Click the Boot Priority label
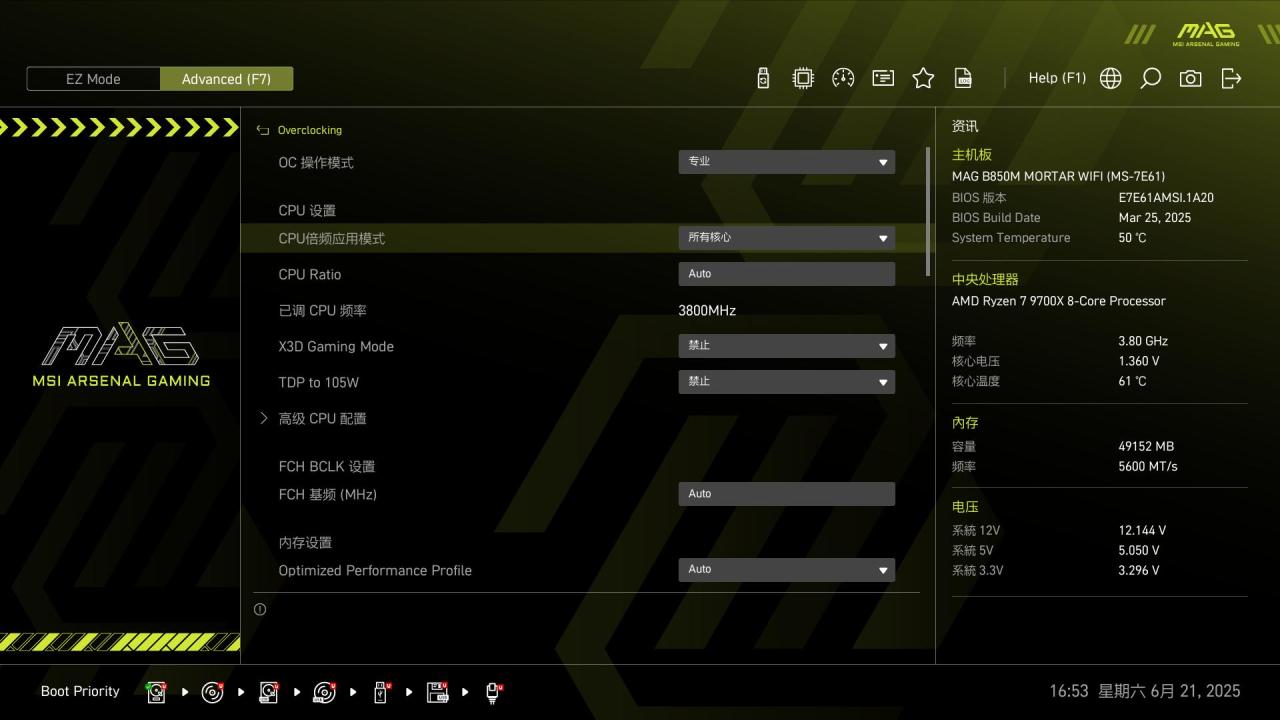The image size is (1280, 720). [x=80, y=691]
